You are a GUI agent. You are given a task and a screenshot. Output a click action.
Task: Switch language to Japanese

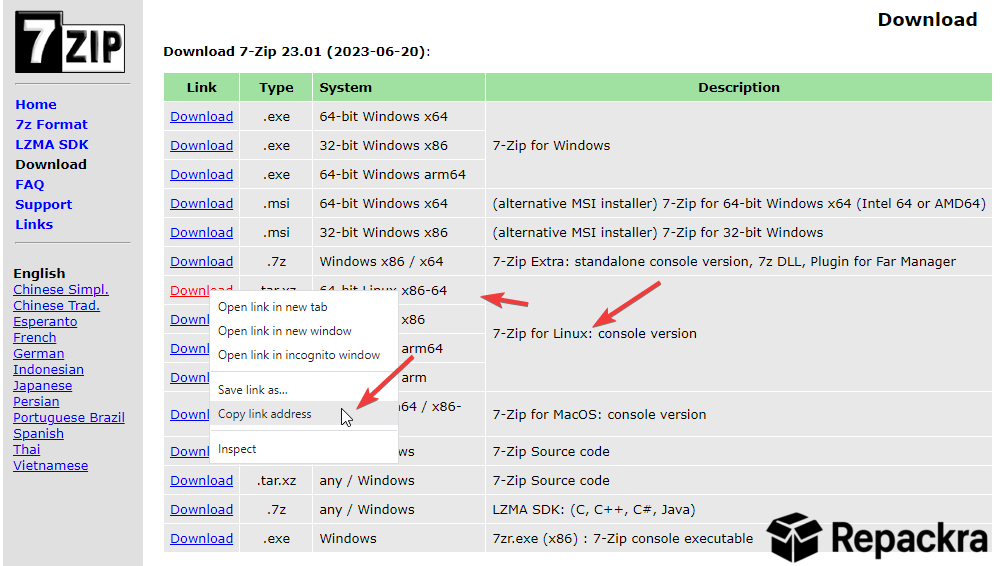click(42, 385)
